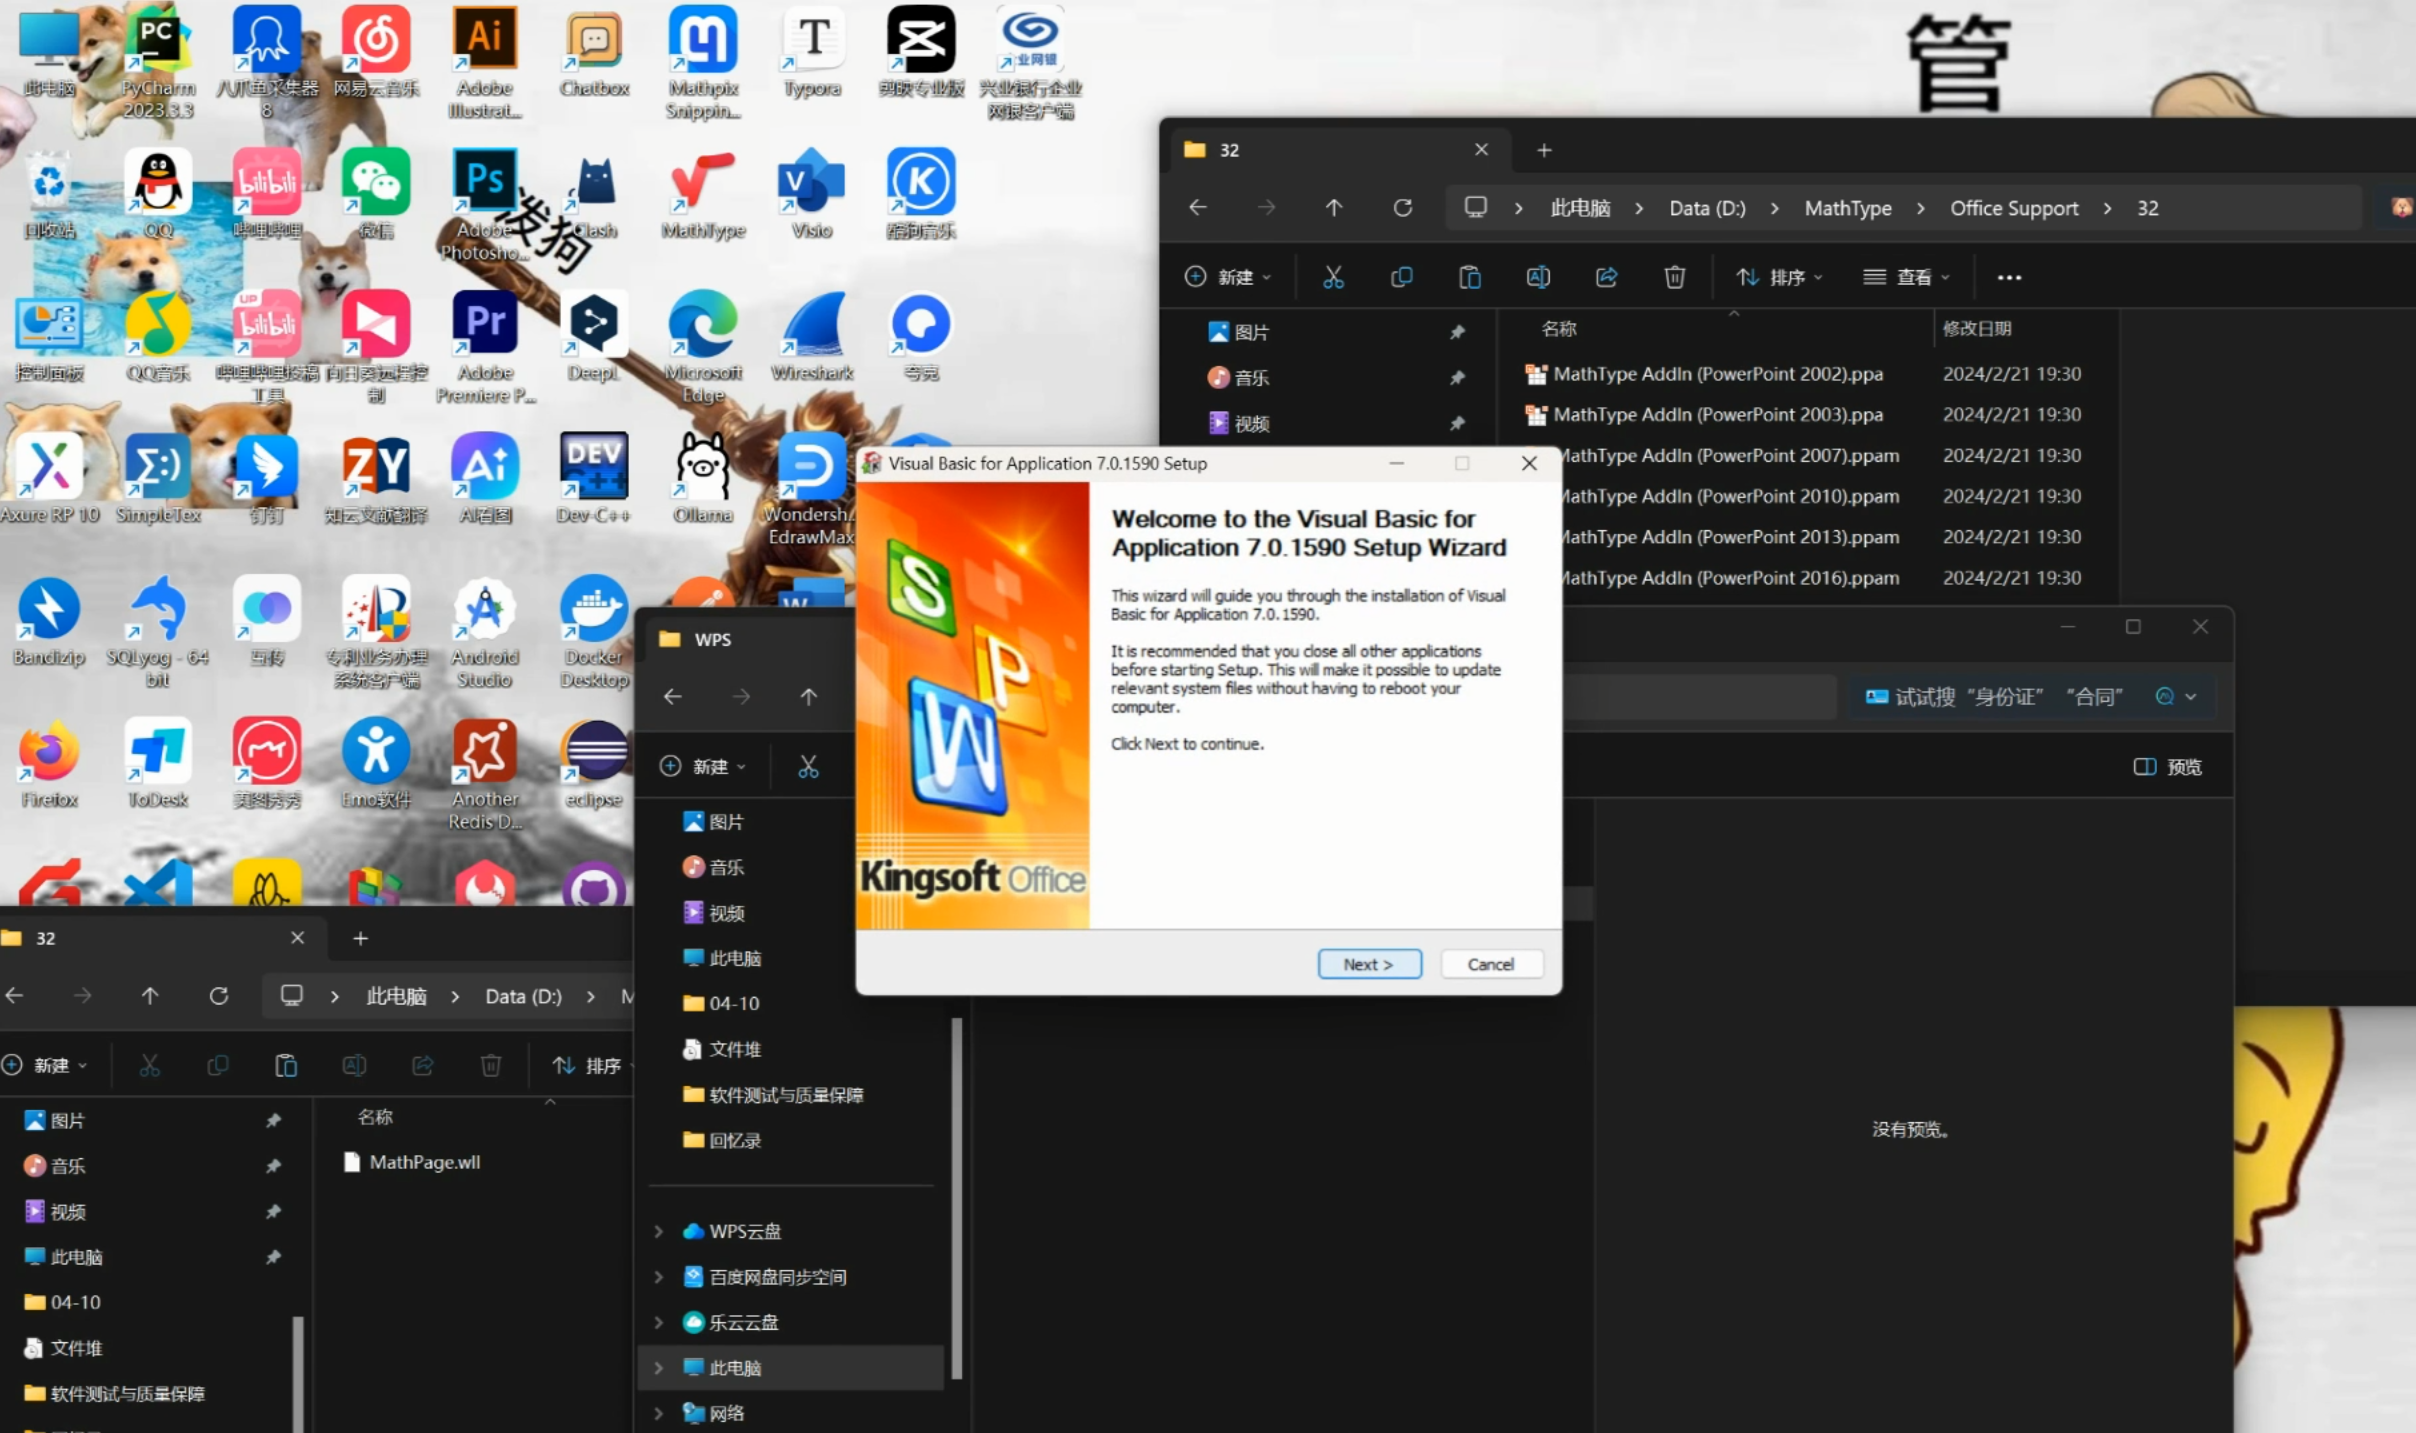Toggle the 预览 preview pane button
The height and width of the screenshot is (1433, 2416).
coord(2168,767)
